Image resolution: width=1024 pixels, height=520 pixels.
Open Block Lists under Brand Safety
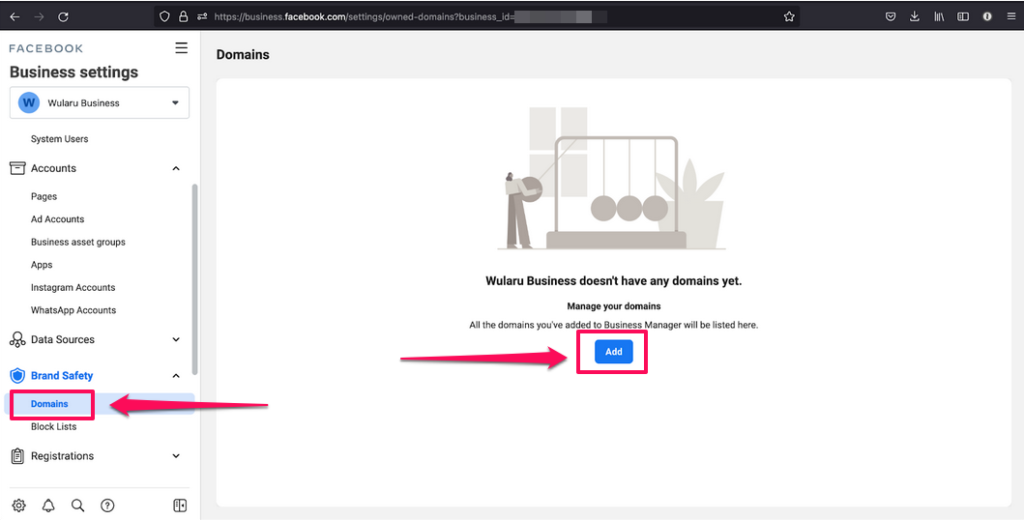[x=54, y=427]
